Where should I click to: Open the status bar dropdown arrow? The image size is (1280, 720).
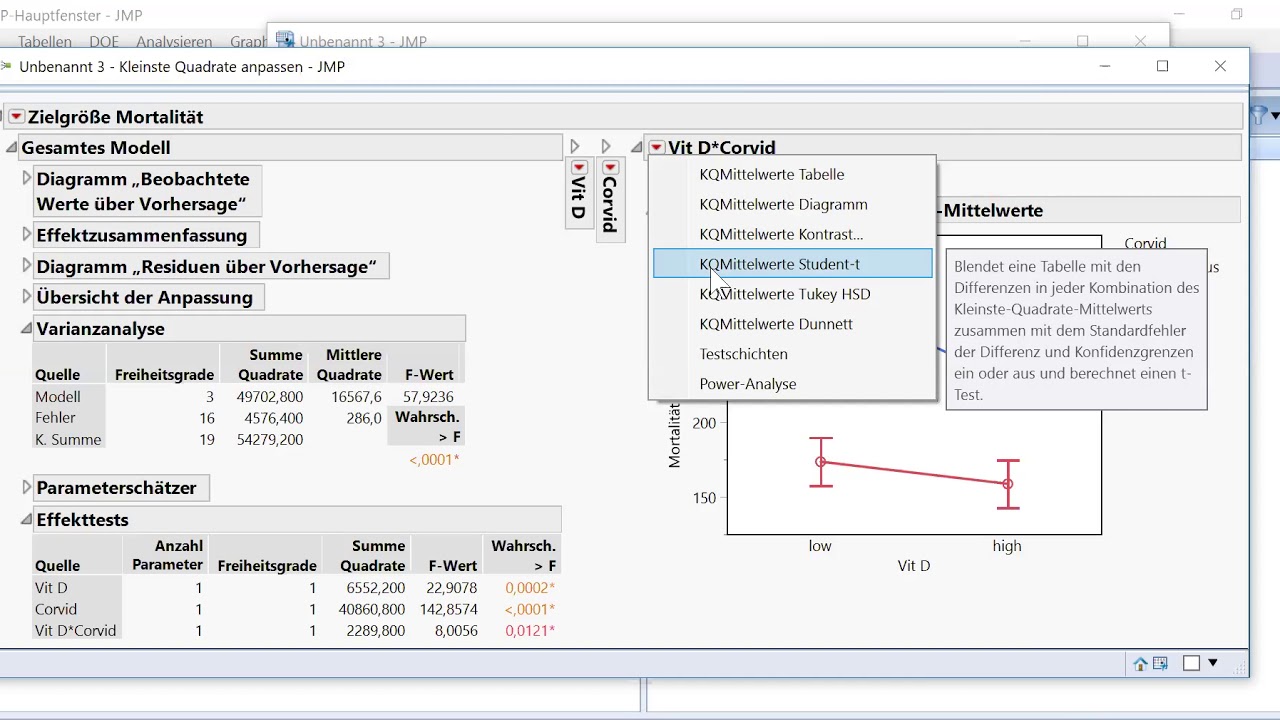click(1213, 663)
